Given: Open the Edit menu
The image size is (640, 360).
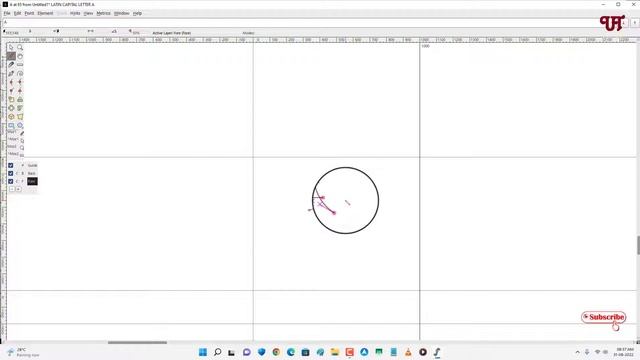Looking at the screenshot, I should tap(18, 13).
